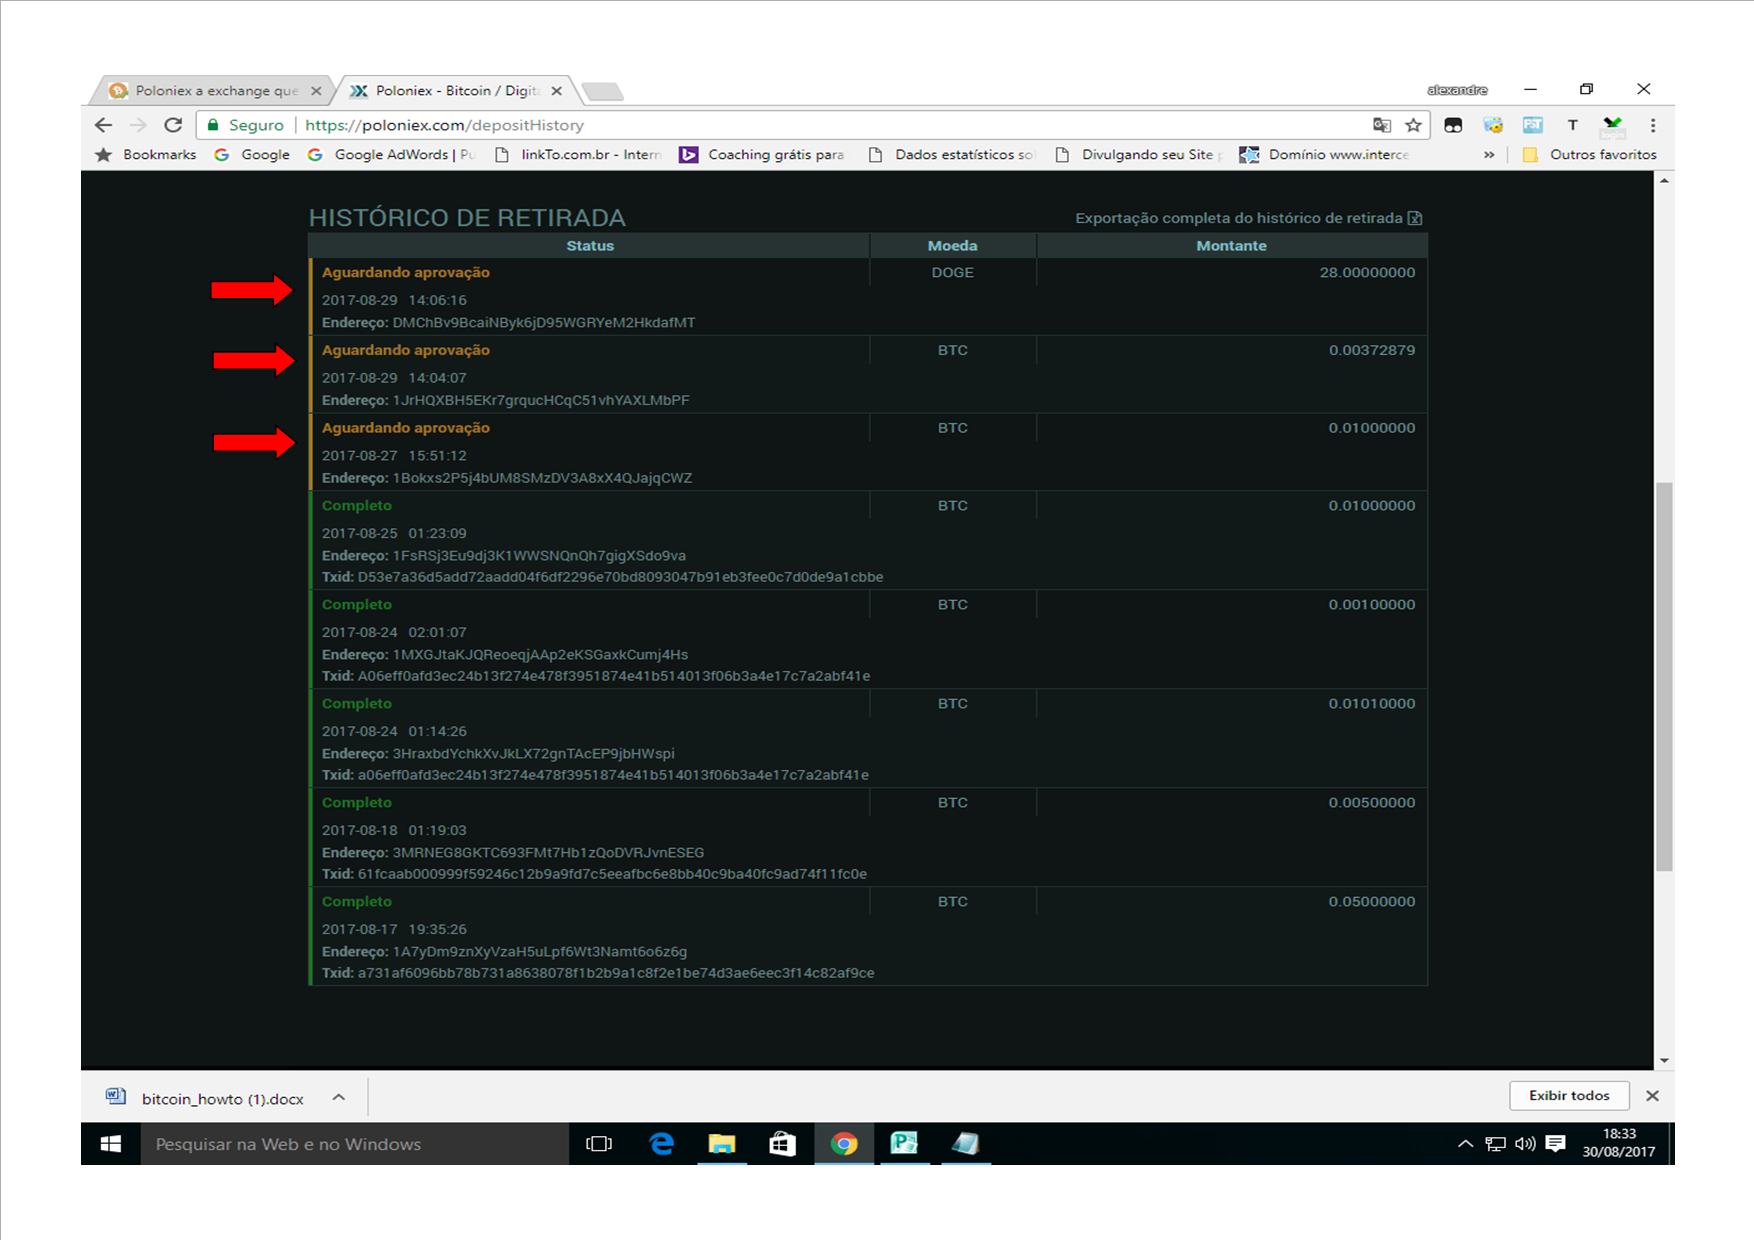Image resolution: width=1754 pixels, height=1240 pixels.
Task: Open the Google AdWords bookmark
Action: (x=391, y=154)
